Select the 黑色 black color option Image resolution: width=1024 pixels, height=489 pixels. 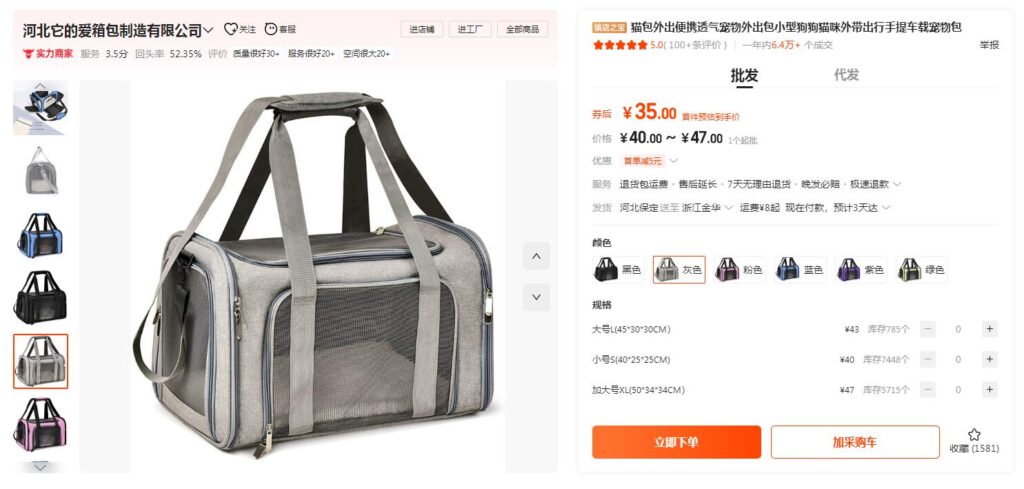coord(618,270)
